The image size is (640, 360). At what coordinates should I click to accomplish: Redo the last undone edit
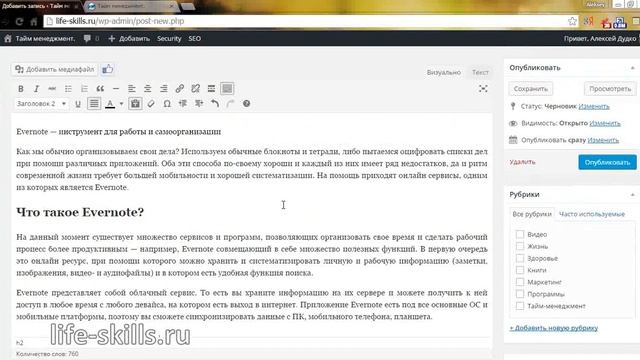[230, 104]
